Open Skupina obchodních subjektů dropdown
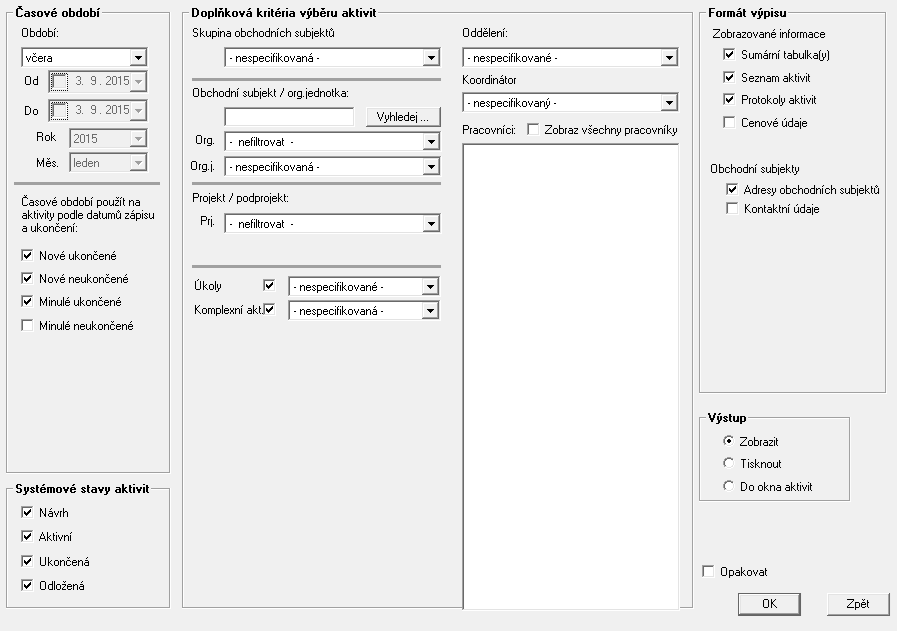Image resolution: width=897 pixels, height=631 pixels. [332, 57]
